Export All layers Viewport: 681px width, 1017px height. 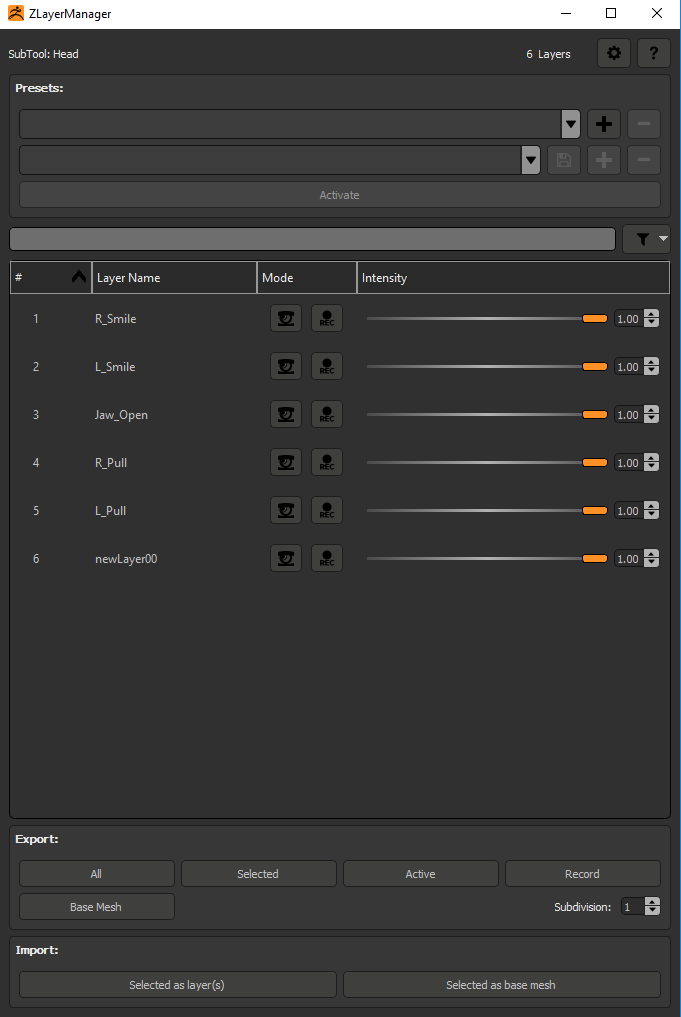pyautogui.click(x=97, y=874)
